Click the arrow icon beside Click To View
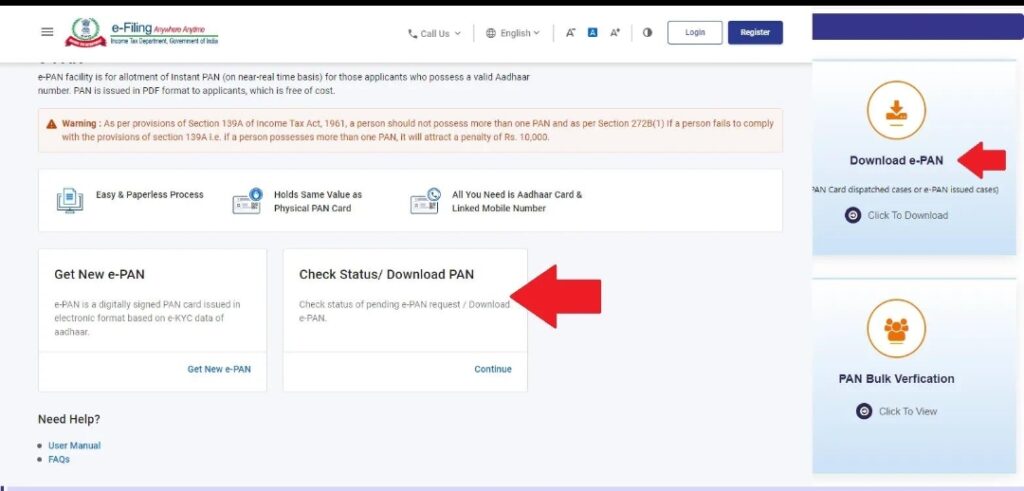Image resolution: width=1024 pixels, height=491 pixels. [864, 411]
